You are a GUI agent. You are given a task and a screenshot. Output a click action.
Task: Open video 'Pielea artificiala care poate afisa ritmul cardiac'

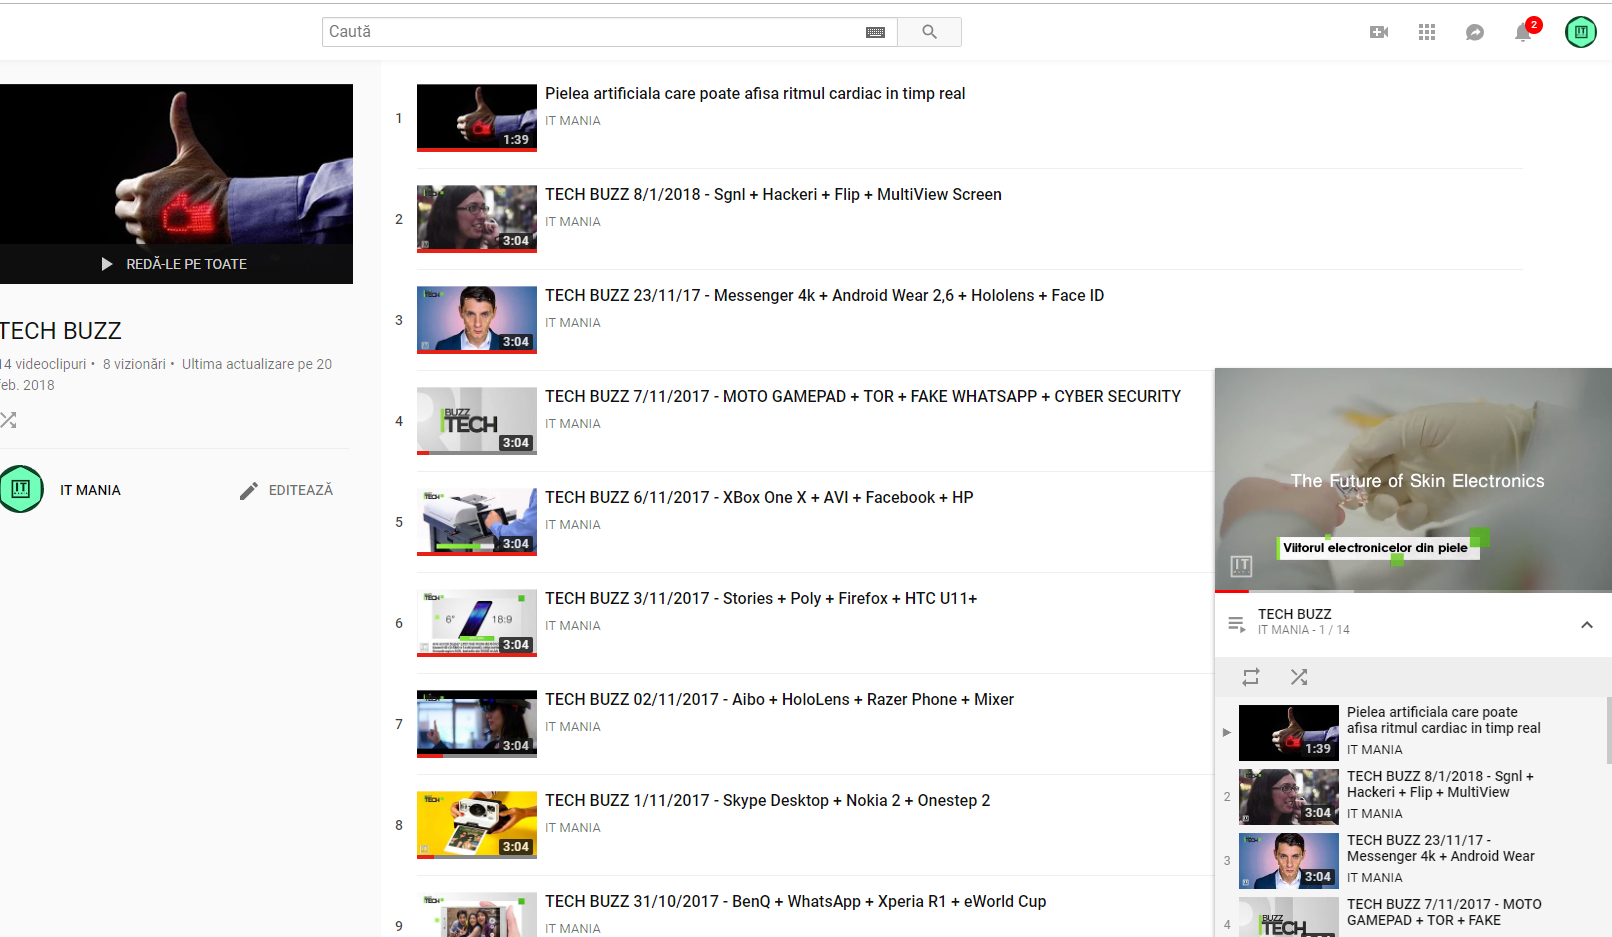coord(755,93)
